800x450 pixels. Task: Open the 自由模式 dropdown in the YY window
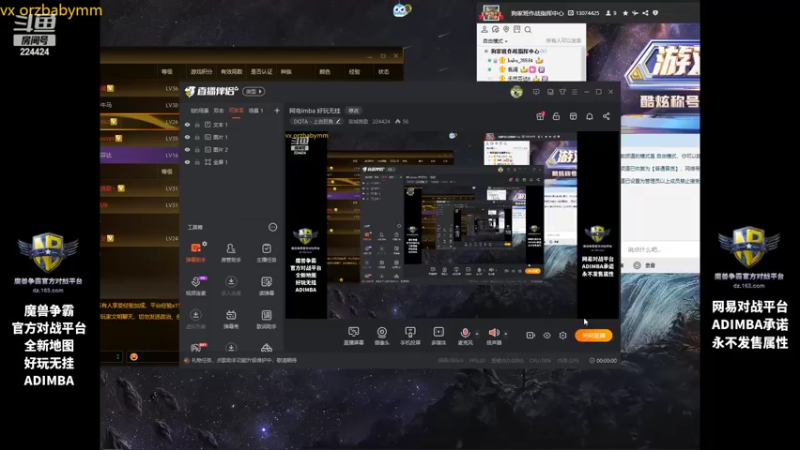pos(495,41)
